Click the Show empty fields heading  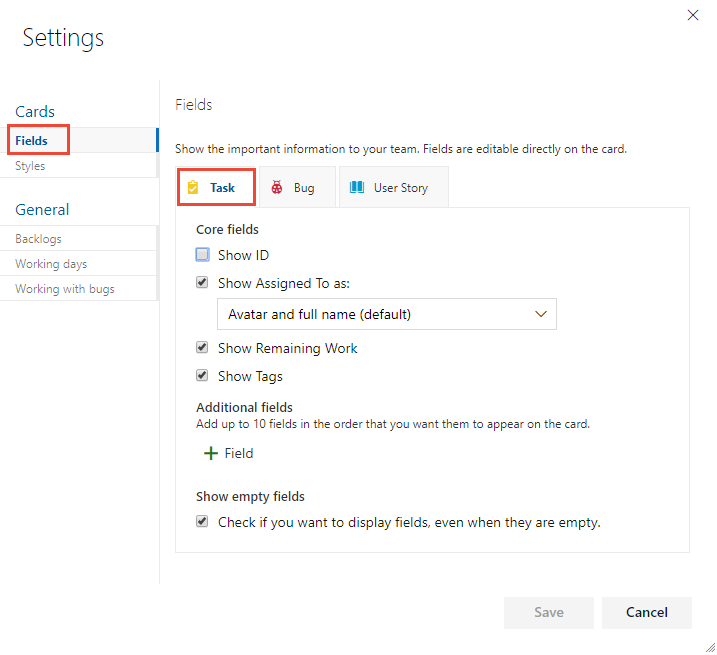(250, 496)
